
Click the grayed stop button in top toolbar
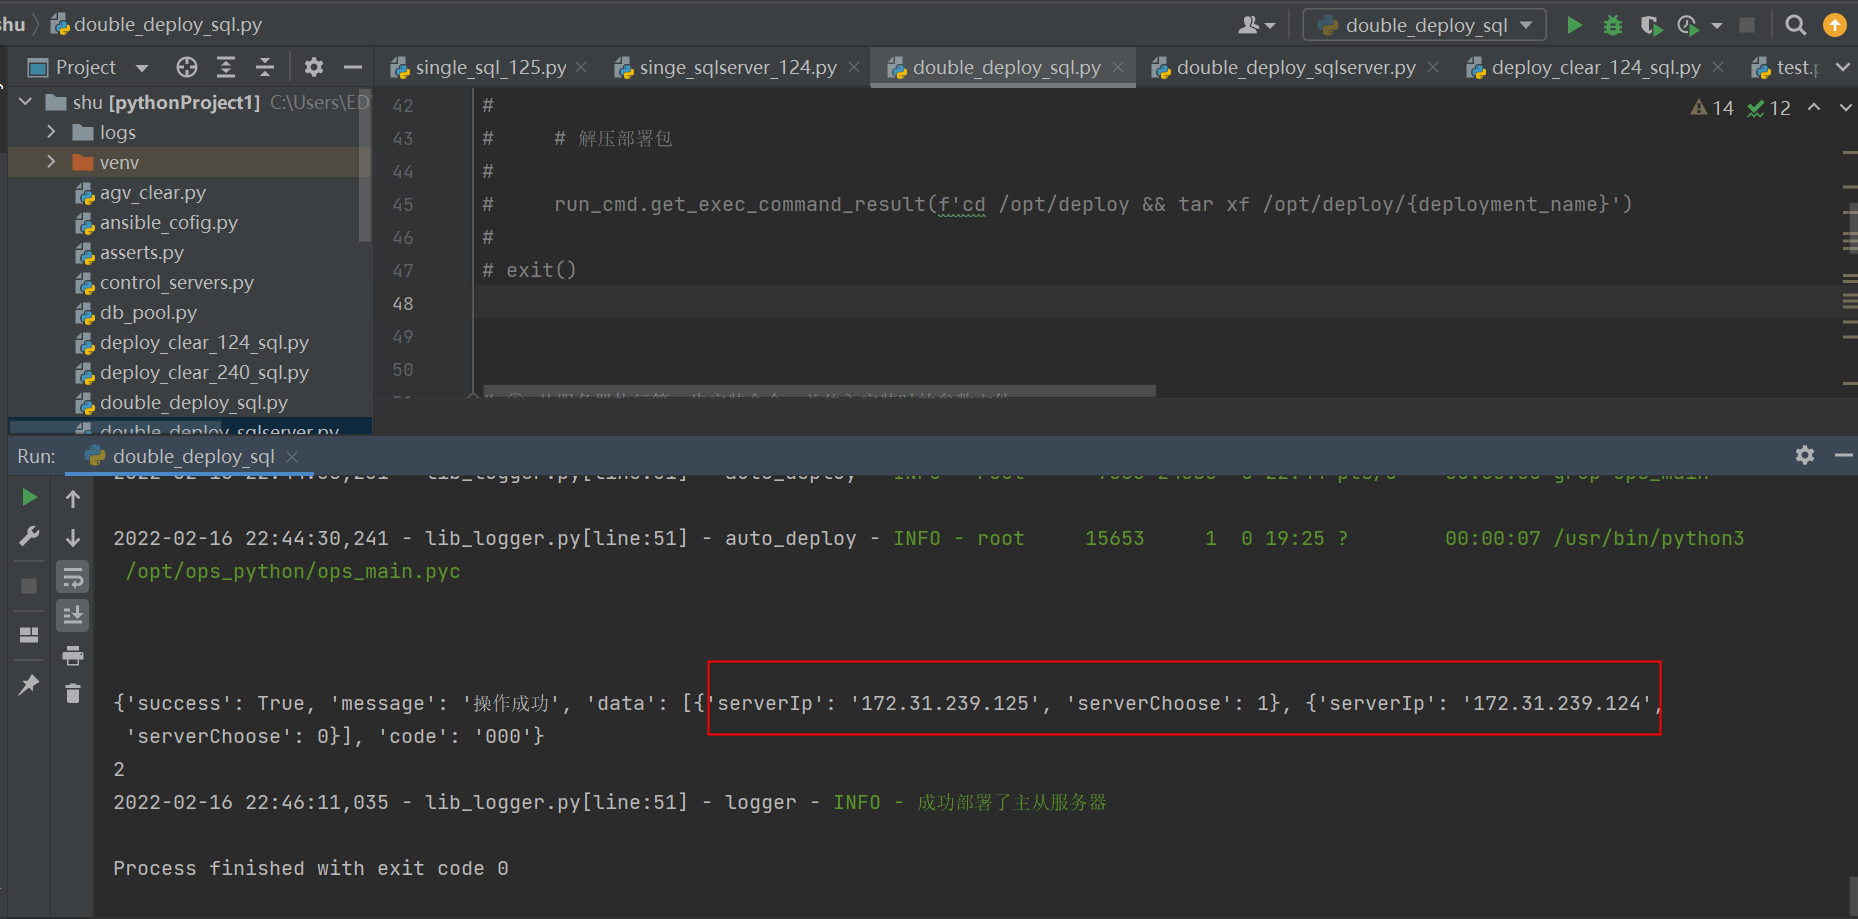click(x=1747, y=25)
